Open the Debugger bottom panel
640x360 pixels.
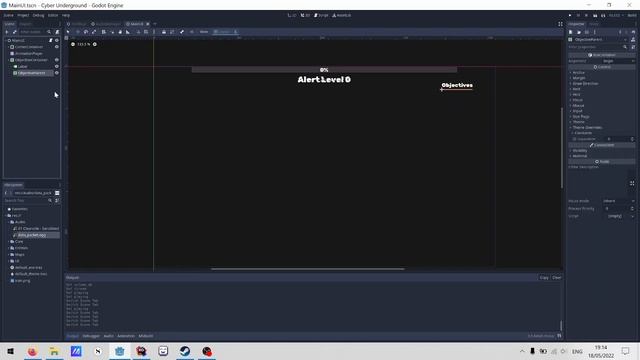pos(91,336)
